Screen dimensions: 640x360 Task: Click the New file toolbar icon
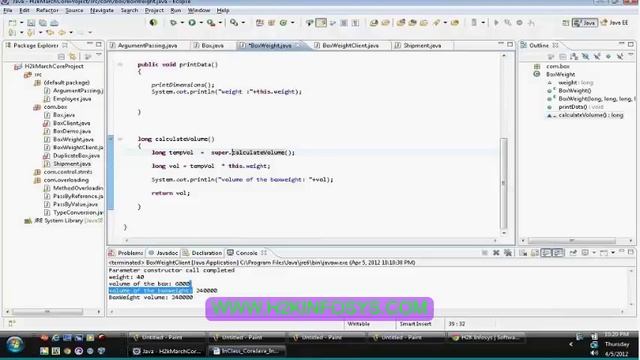pyautogui.click(x=12, y=23)
